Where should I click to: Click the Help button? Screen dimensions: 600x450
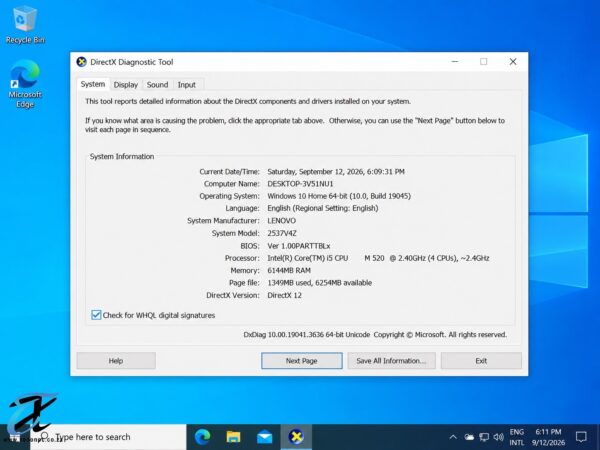[x=116, y=360]
